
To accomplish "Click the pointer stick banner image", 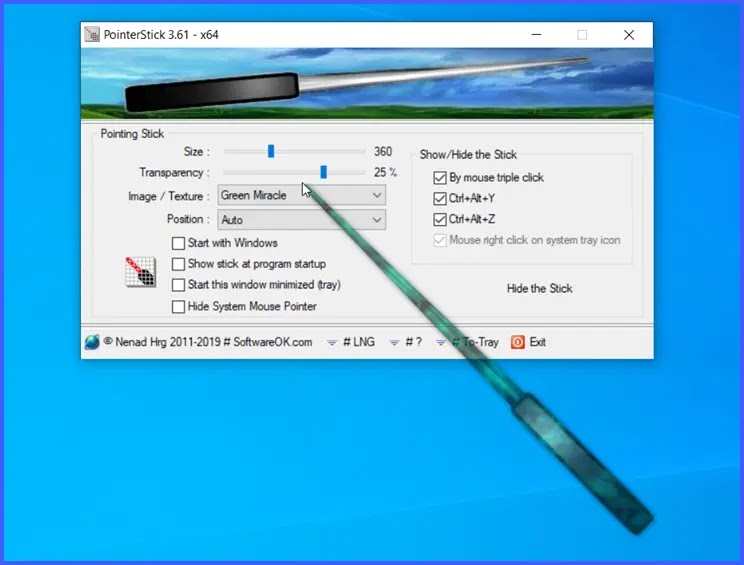I will click(x=367, y=83).
